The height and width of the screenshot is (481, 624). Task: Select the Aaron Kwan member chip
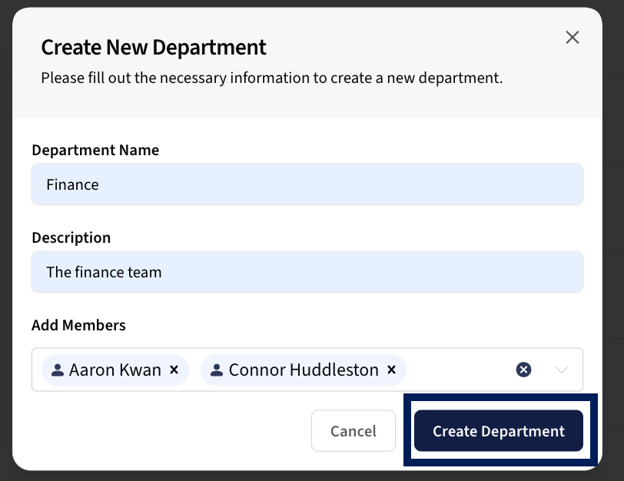tap(115, 370)
